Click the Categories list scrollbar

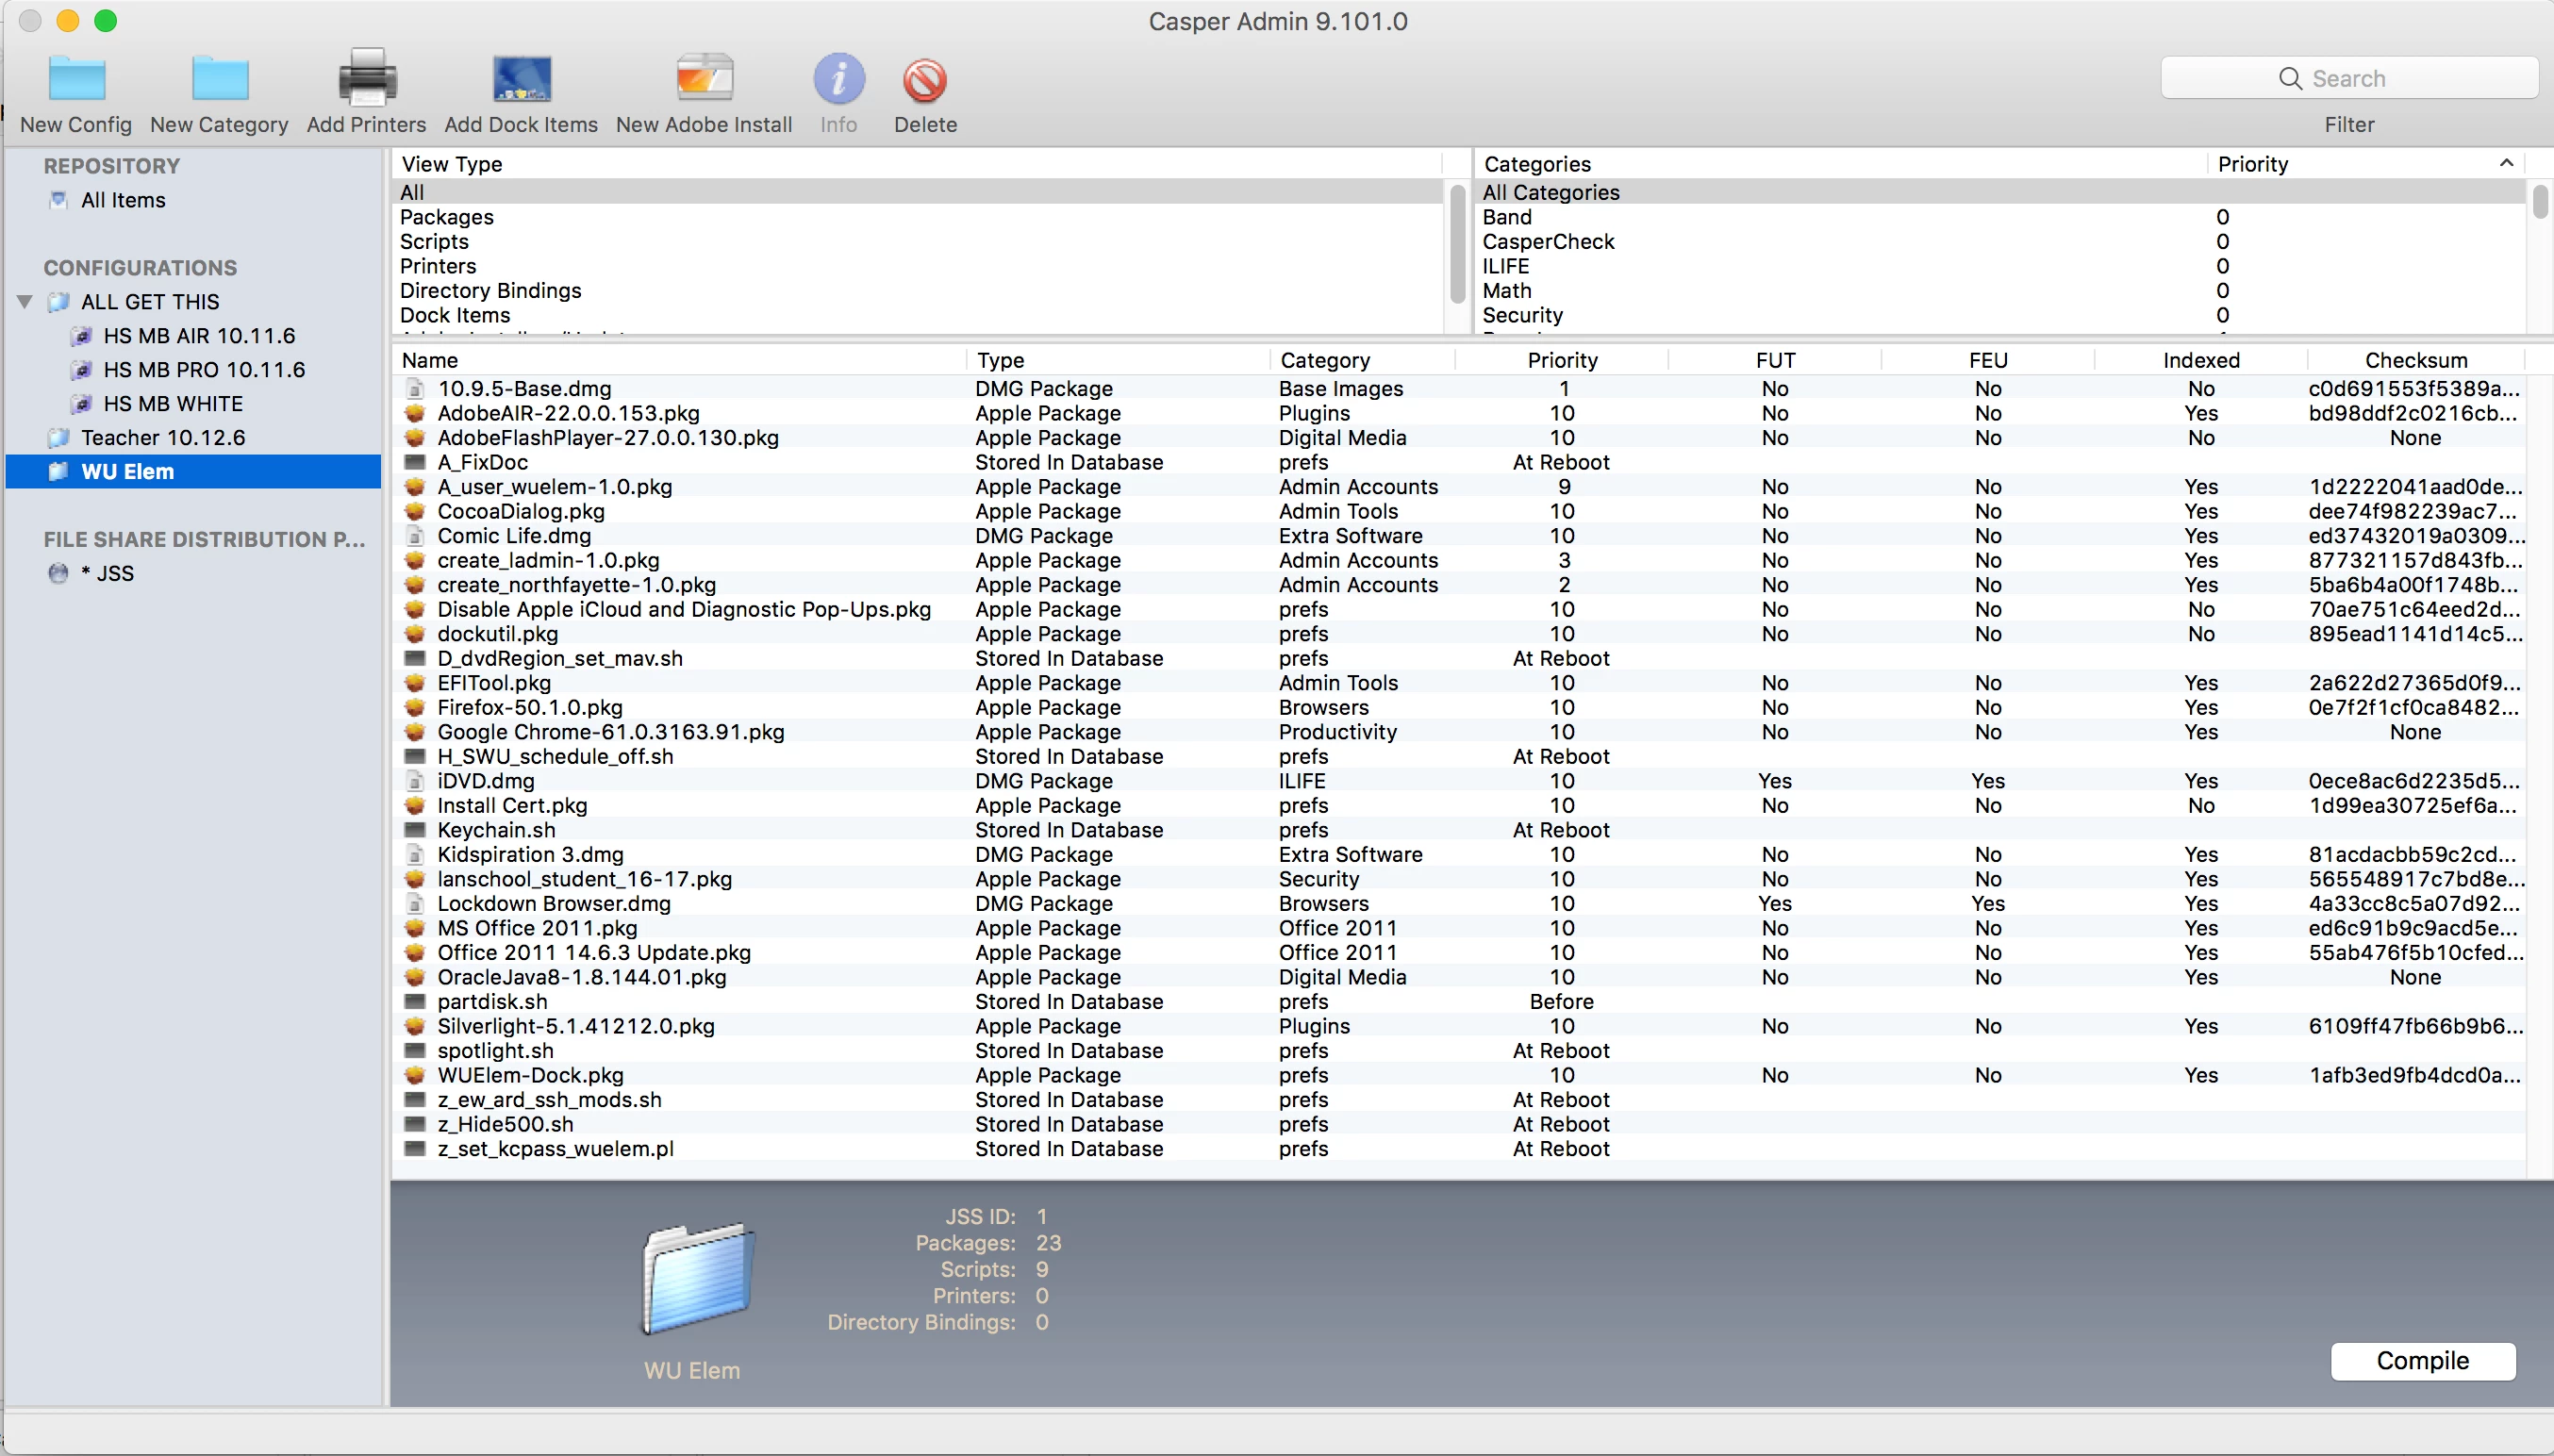point(2539,202)
